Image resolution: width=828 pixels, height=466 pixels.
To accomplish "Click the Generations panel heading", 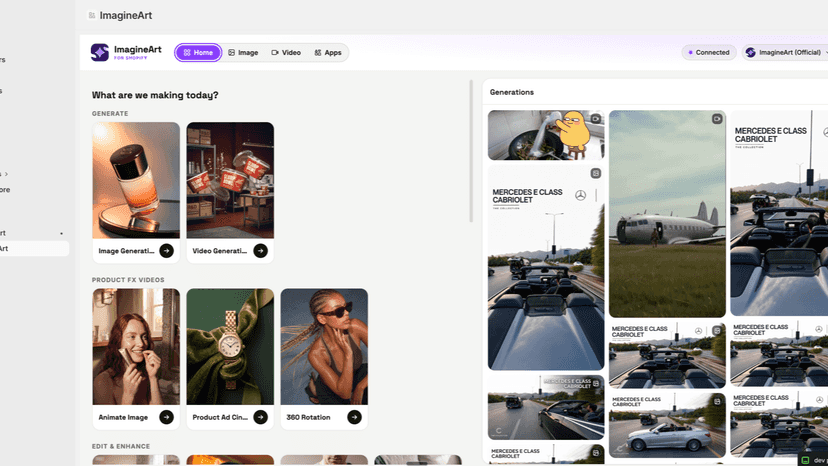I will [512, 92].
